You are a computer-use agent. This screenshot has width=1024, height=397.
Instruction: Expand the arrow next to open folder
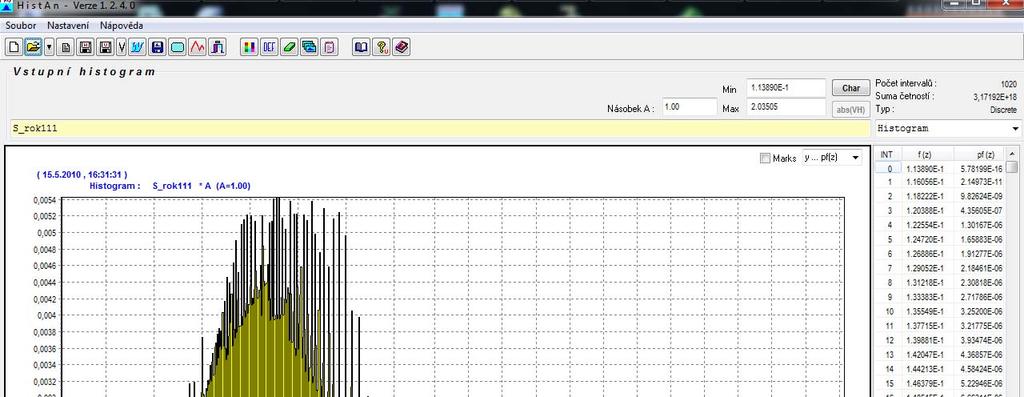click(x=49, y=47)
